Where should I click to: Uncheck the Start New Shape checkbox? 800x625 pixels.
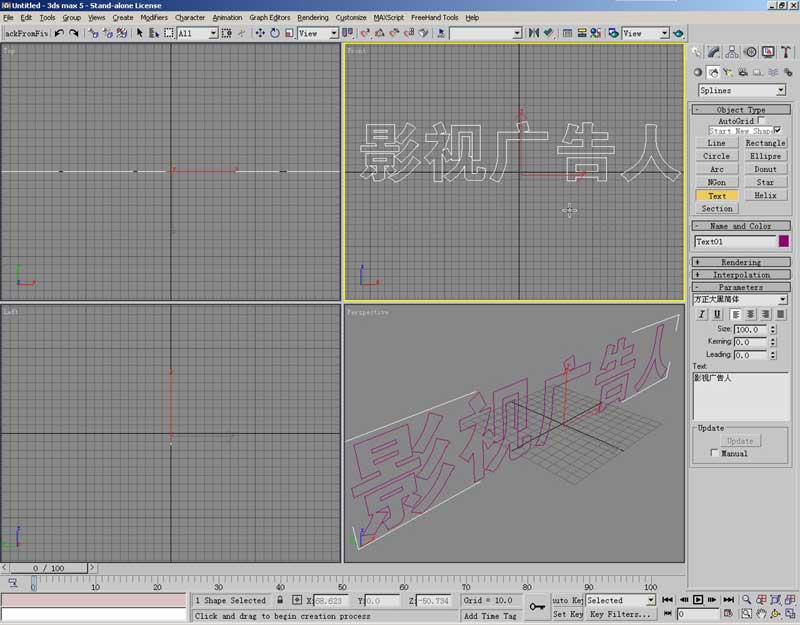777,130
